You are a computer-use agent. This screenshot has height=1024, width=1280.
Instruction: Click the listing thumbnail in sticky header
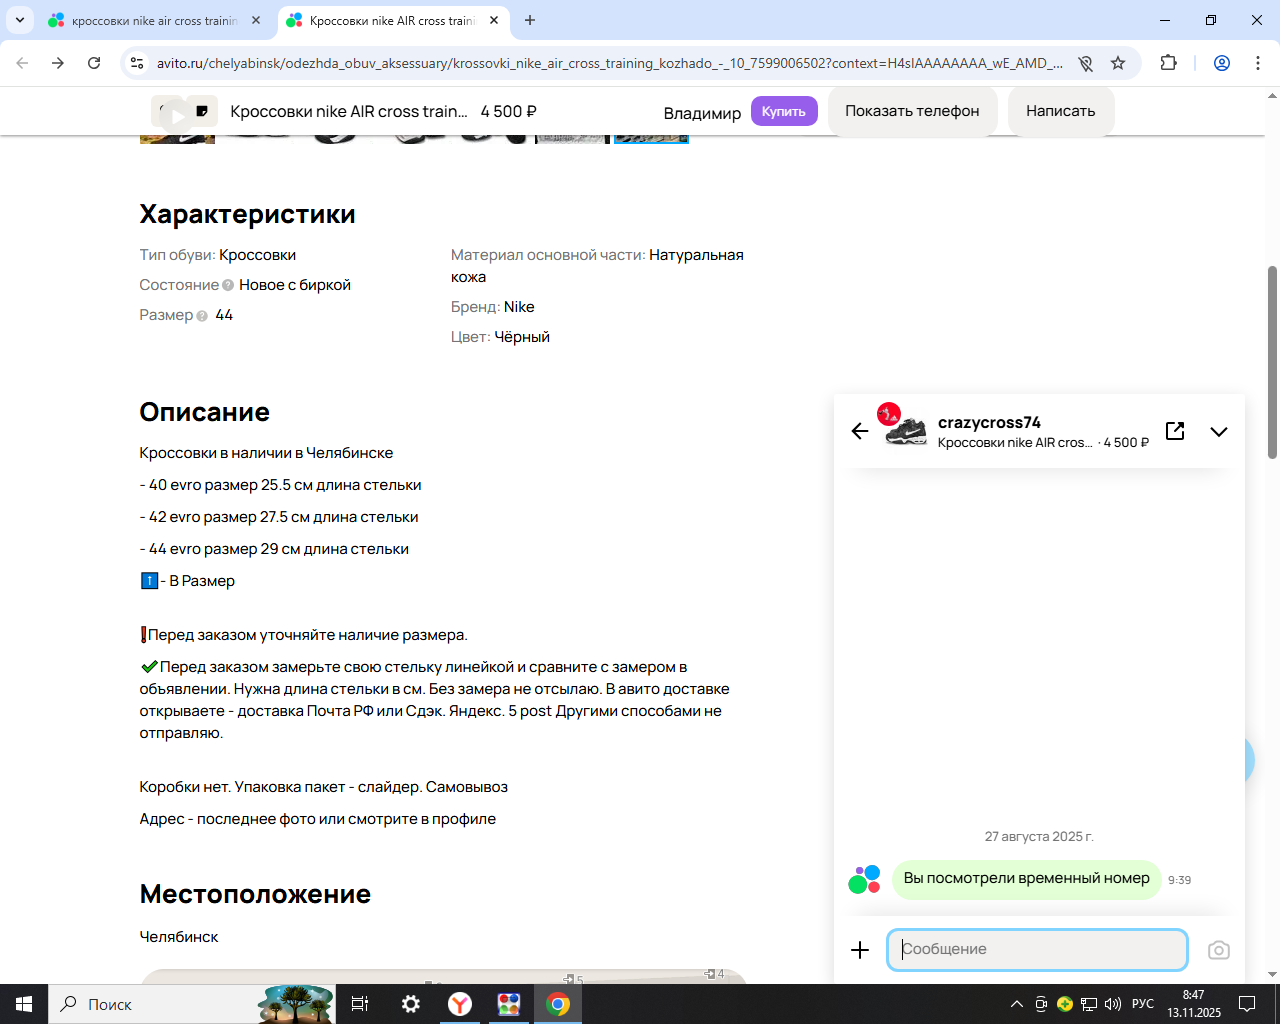coord(184,112)
